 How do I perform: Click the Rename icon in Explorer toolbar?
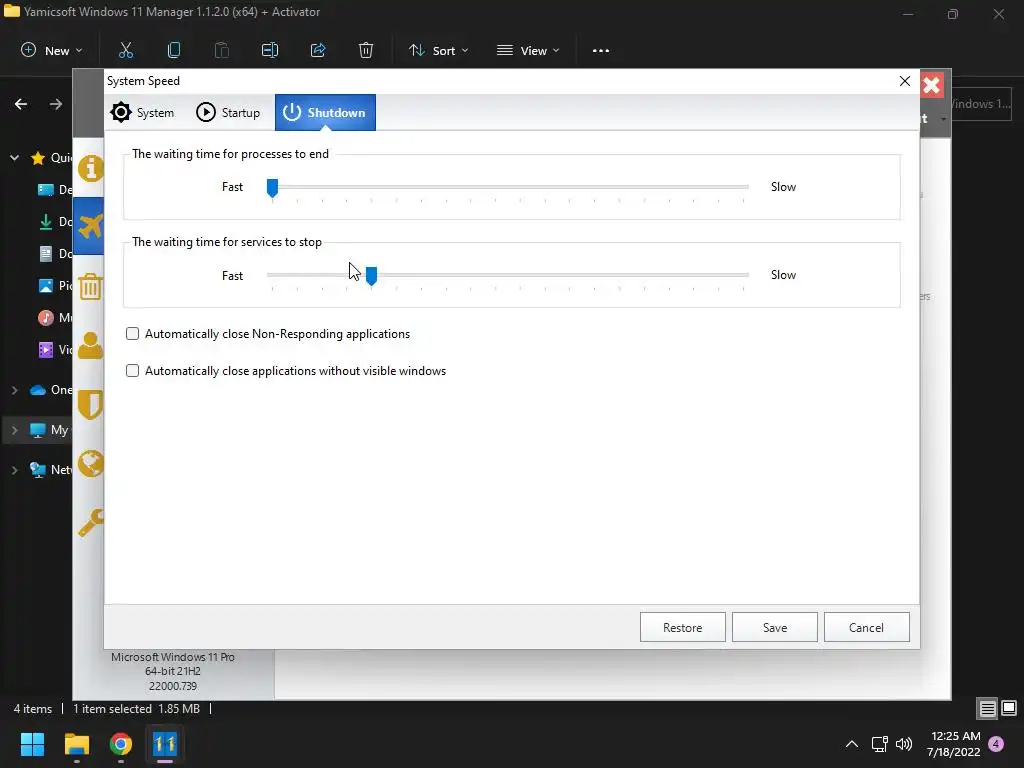pyautogui.click(x=270, y=50)
